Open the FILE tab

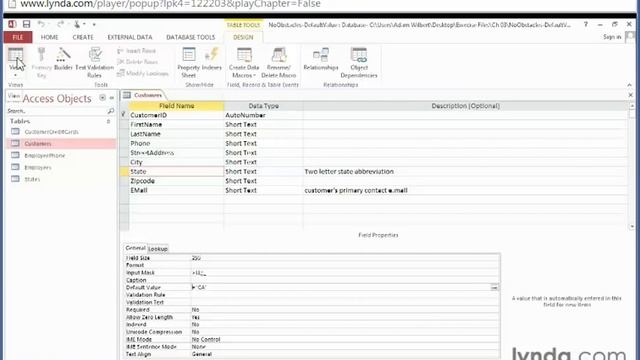click(x=18, y=37)
